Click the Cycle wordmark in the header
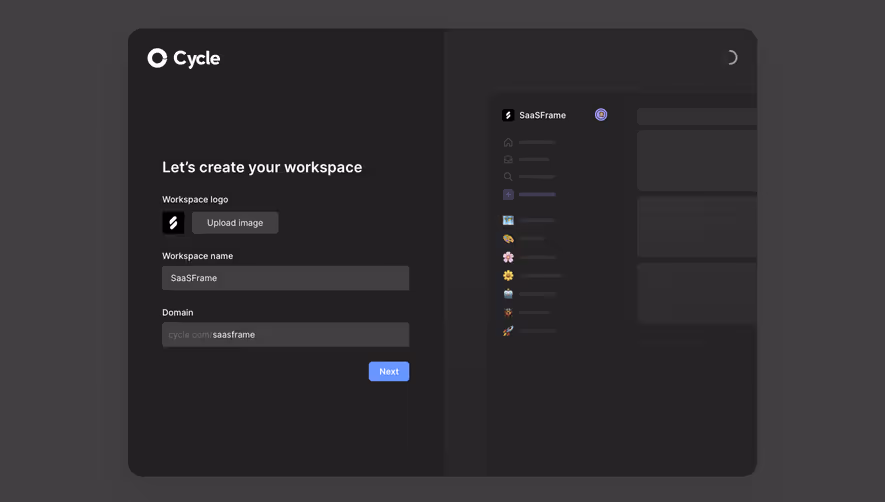The height and width of the screenshot is (502, 885). point(196,58)
